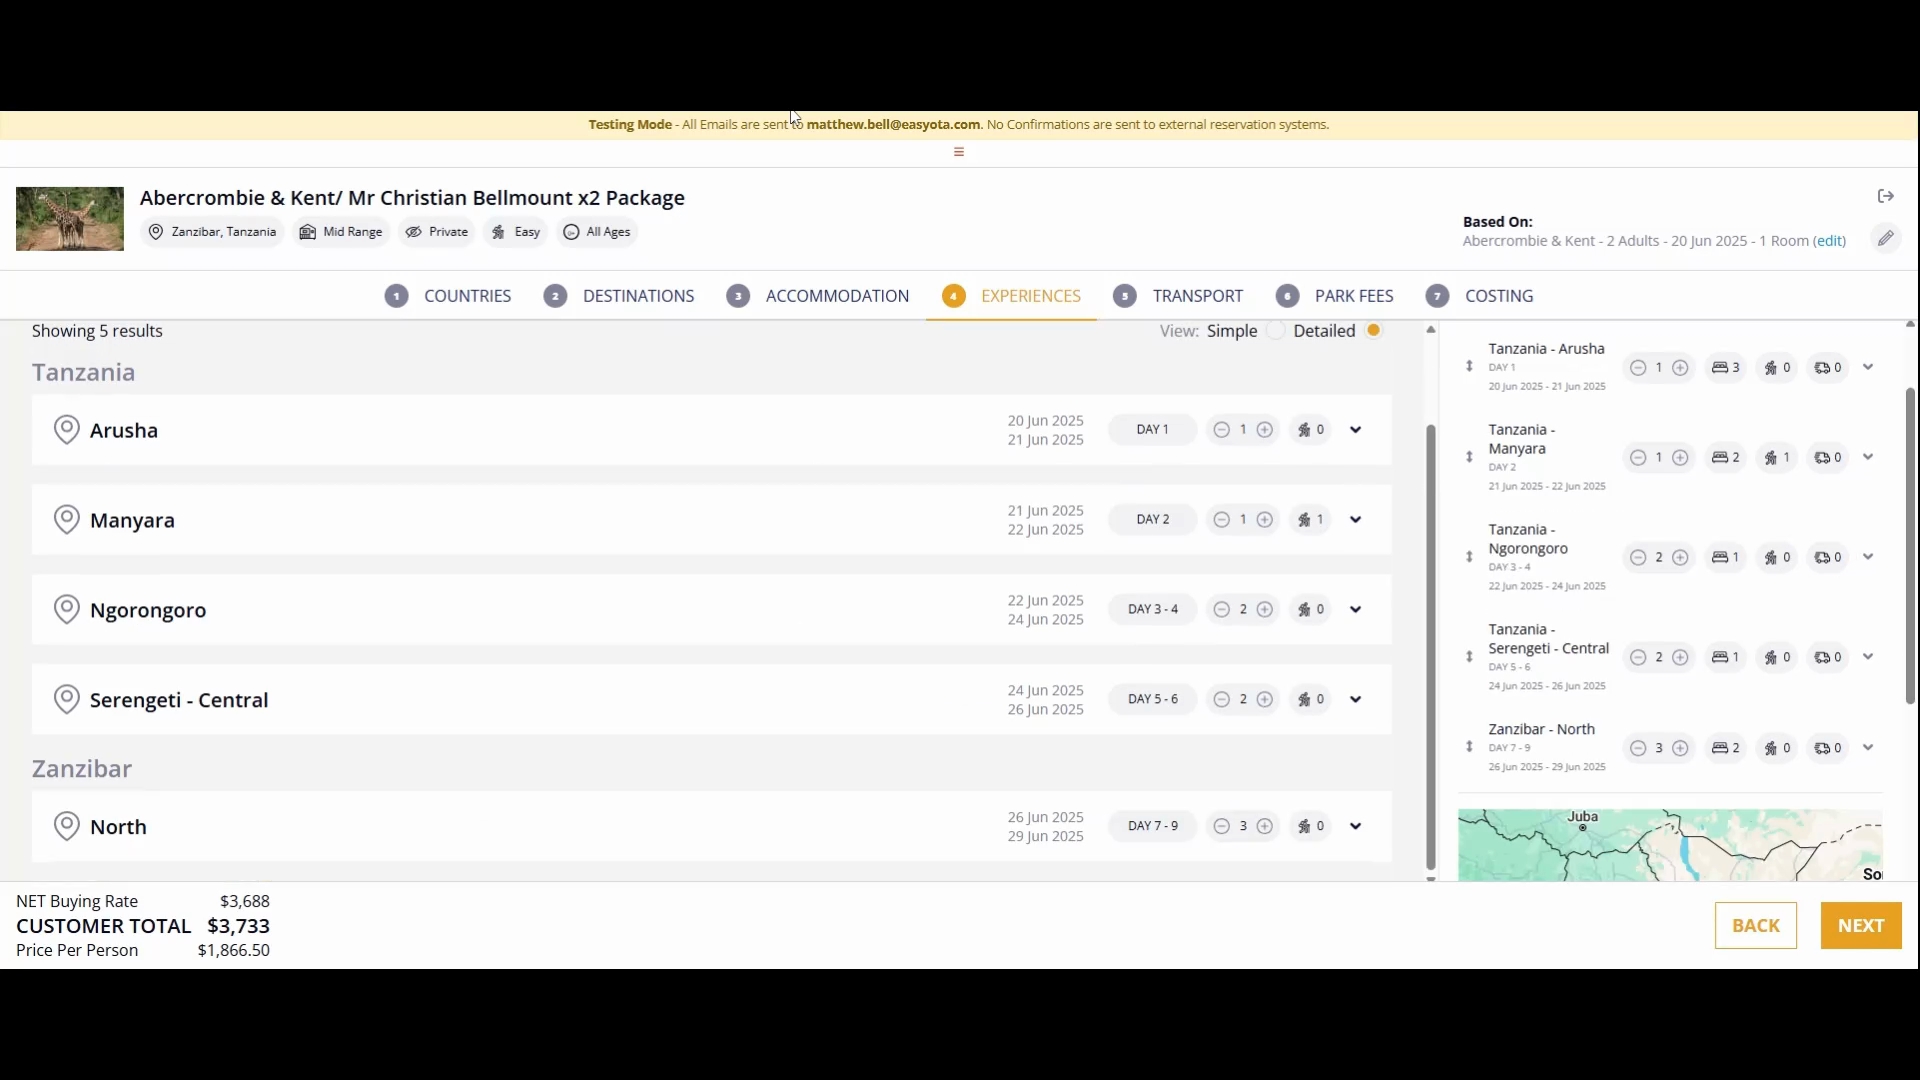Viewport: 1920px width, 1080px height.
Task: Expand the Manyara row
Action: click(1356, 520)
